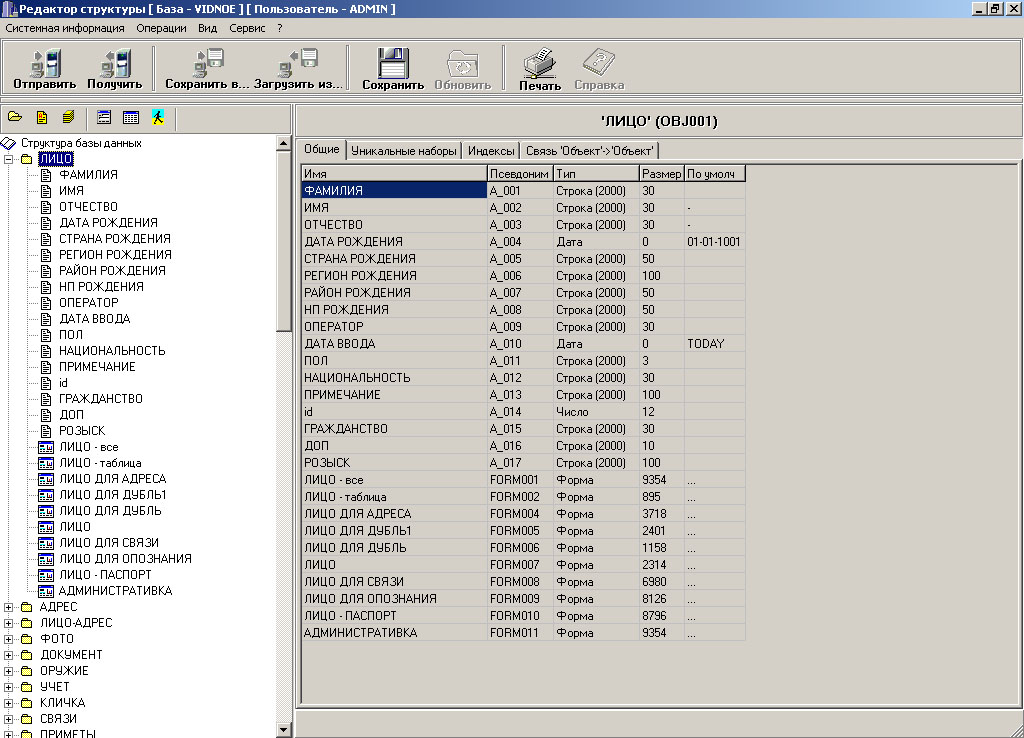Viewport: 1024px width, 738px height.
Task: Expand the ОРУЖИЕ folder node
Action: point(10,671)
